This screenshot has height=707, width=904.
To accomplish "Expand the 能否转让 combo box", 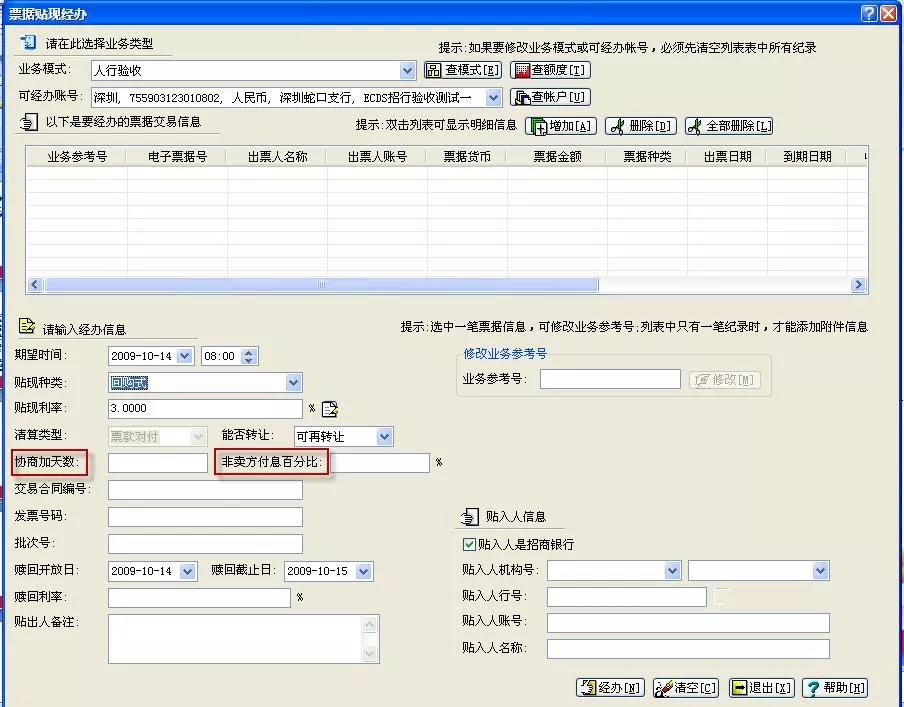I will coord(384,436).
